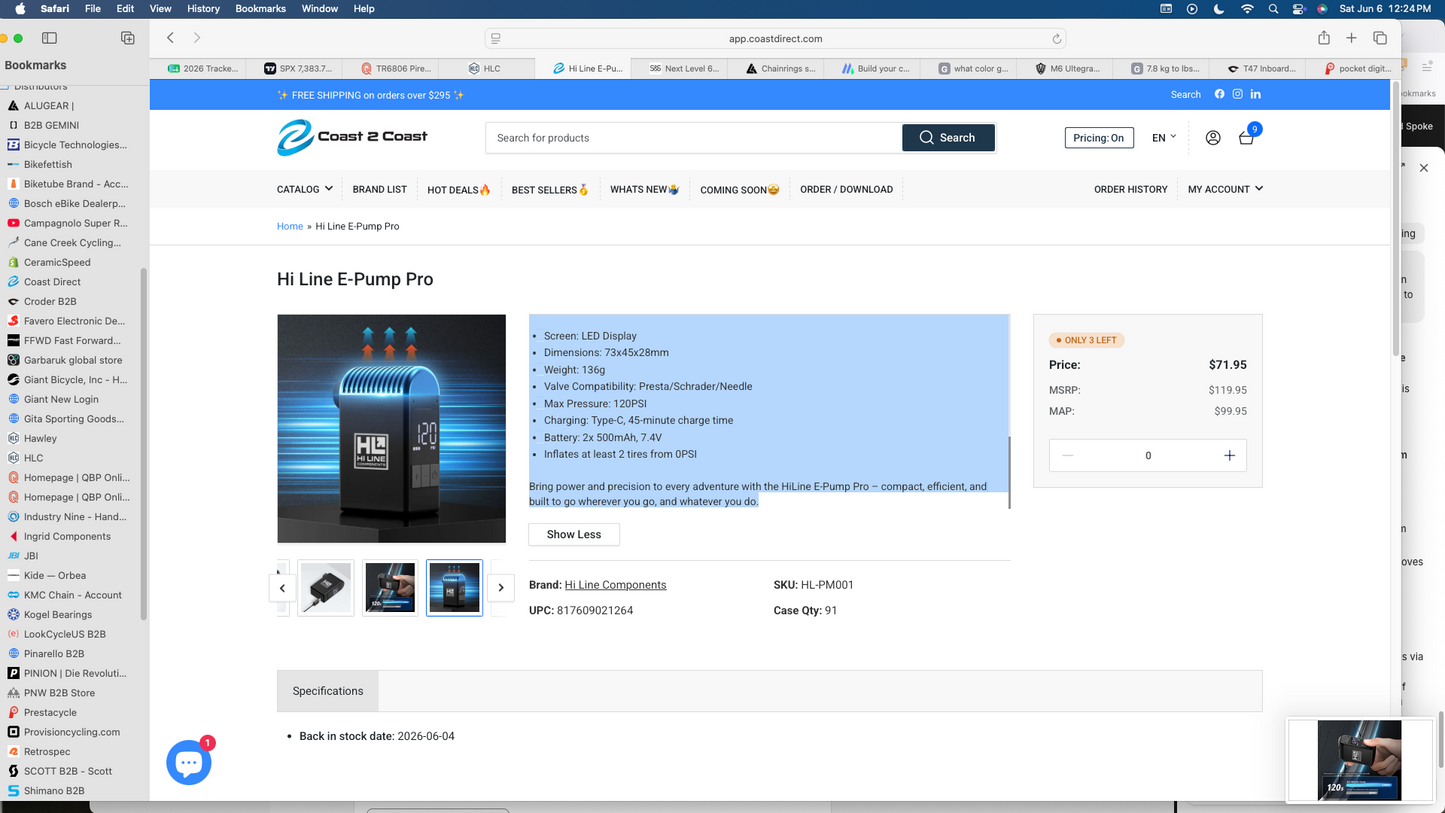Click the Home breadcrumb link
This screenshot has width=1445, height=813.
[x=290, y=226]
